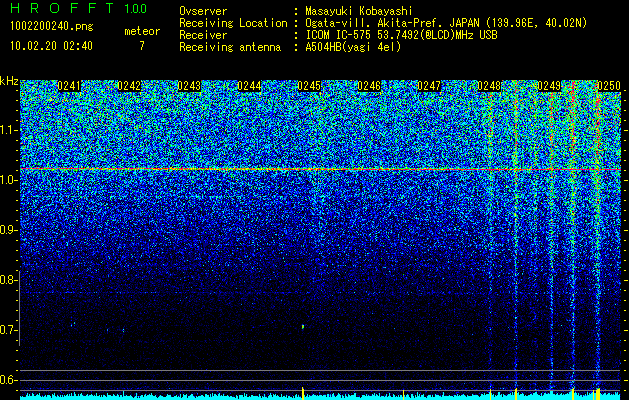
Task: Click the 0247 time marker
Action: coord(429,86)
